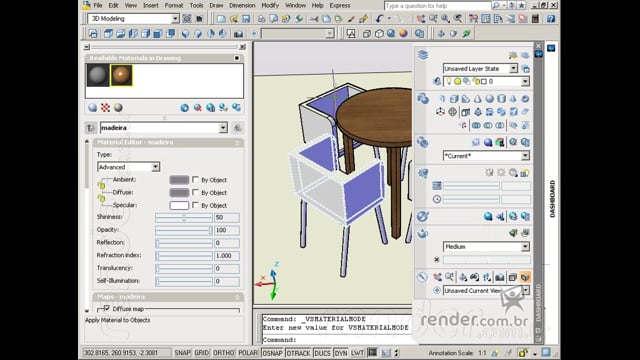Toggle OTRACK button in status bar
The width and height of the screenshot is (640, 360).
tap(298, 353)
